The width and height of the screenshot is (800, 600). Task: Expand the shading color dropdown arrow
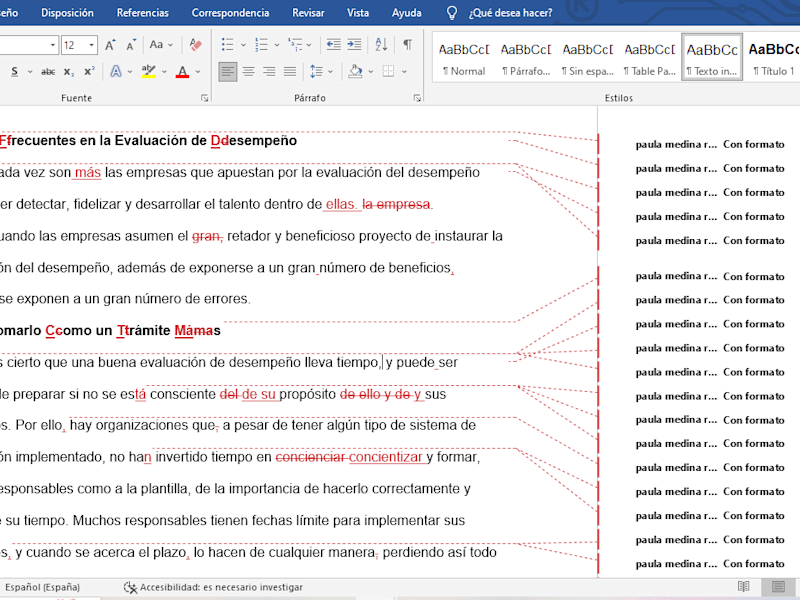click(371, 71)
